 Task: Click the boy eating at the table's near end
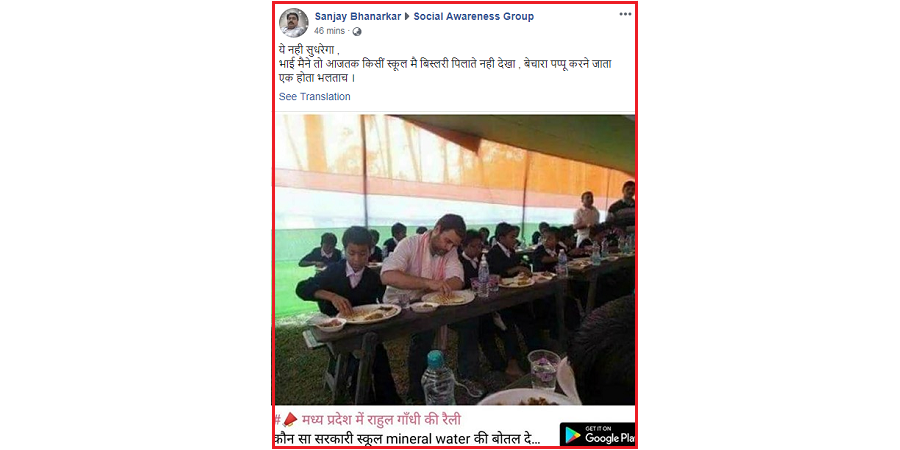pyautogui.click(x=342, y=270)
